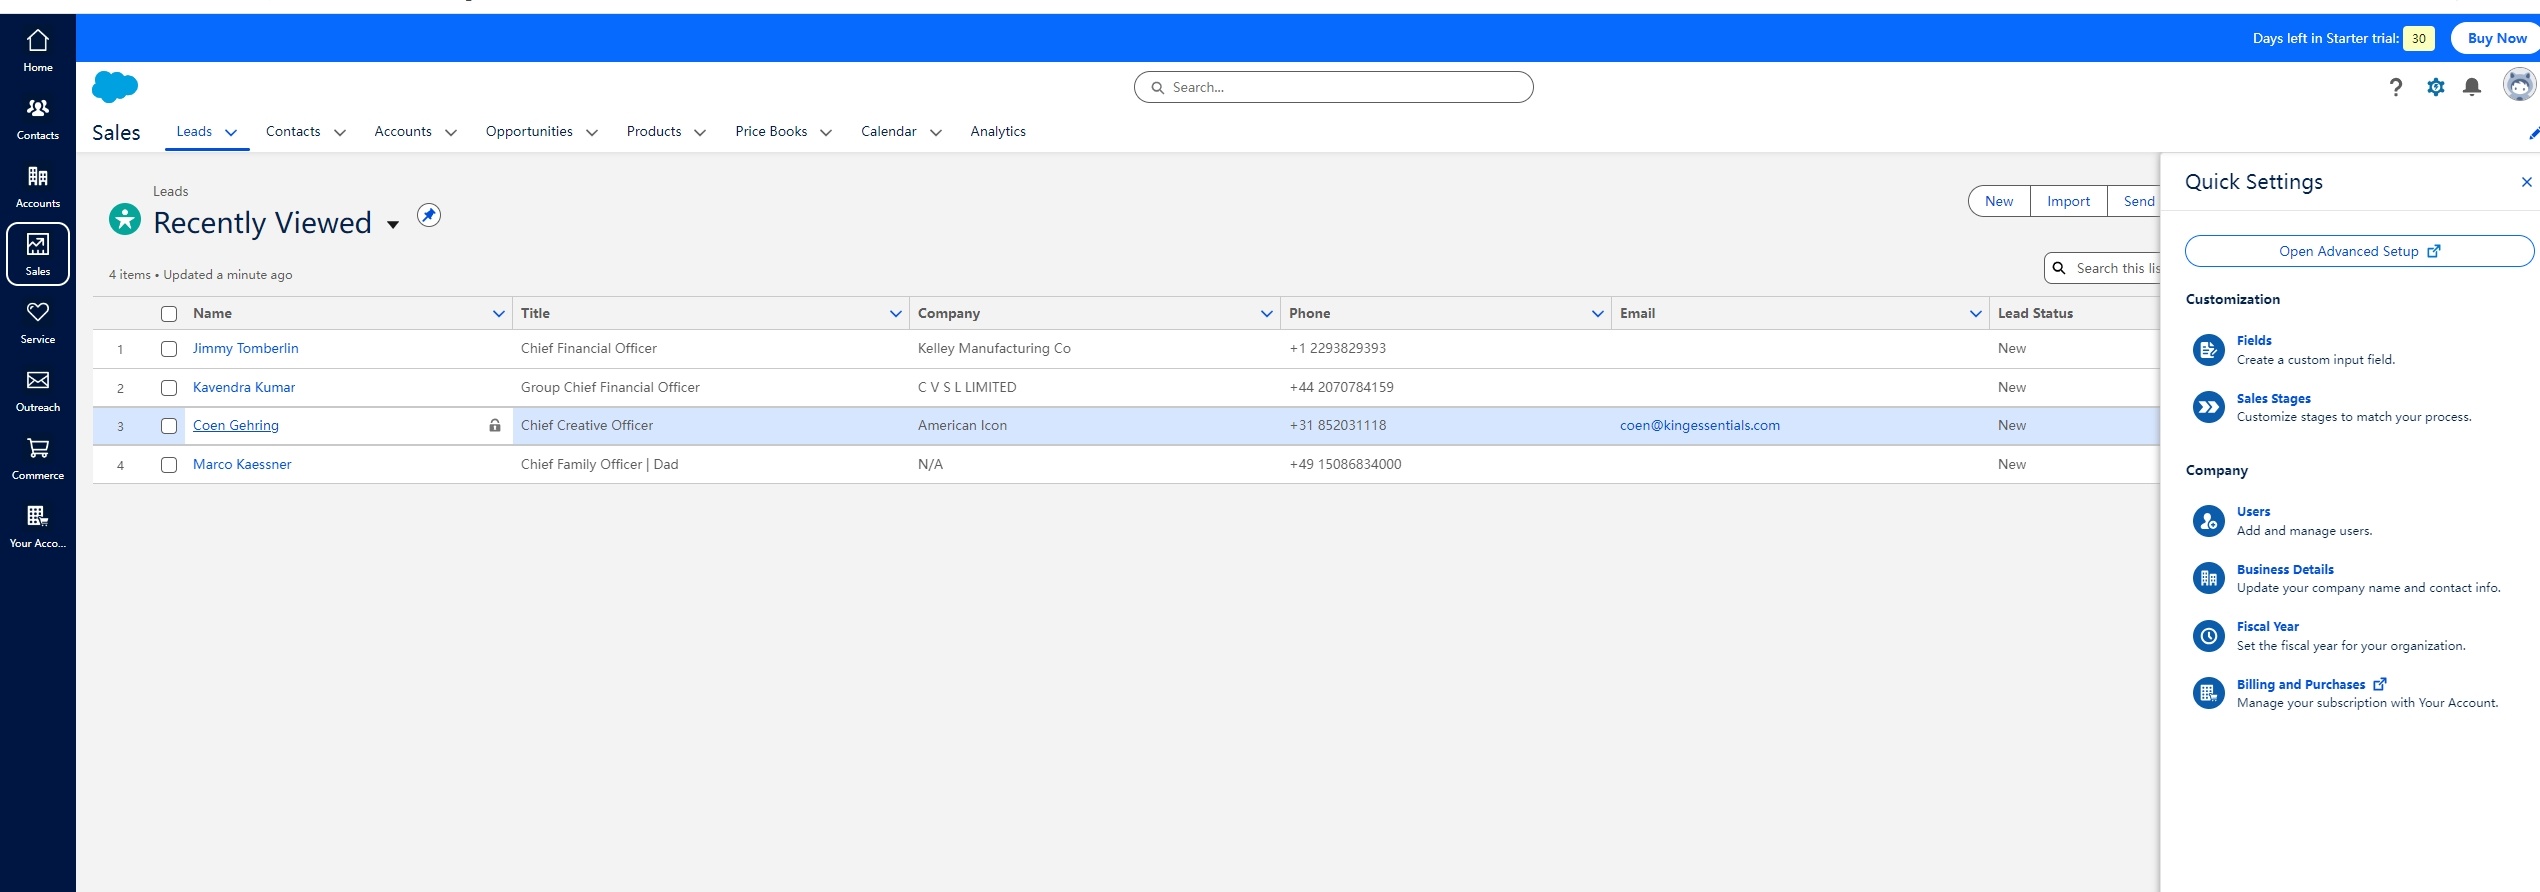Viewport: 2540px width, 892px height.
Task: Expand the Price Books tab dropdown chevron
Action: [x=826, y=132]
